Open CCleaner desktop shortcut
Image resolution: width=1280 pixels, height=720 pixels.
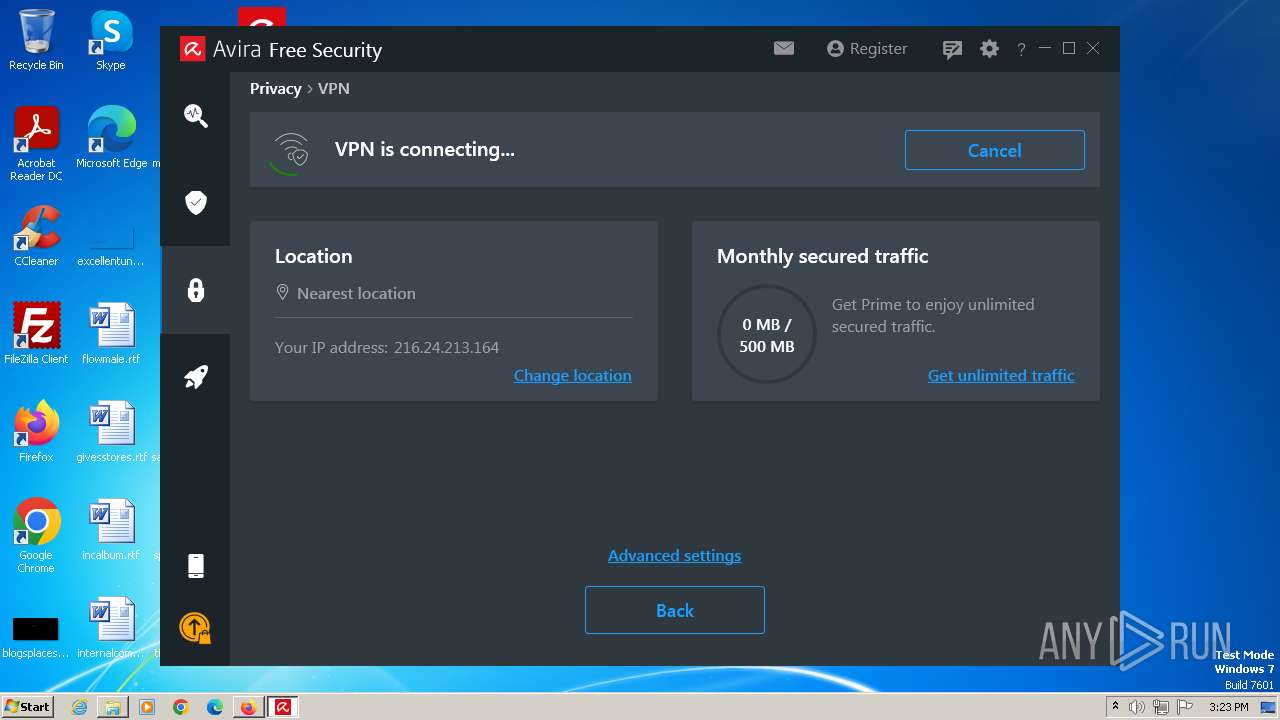pyautogui.click(x=36, y=236)
